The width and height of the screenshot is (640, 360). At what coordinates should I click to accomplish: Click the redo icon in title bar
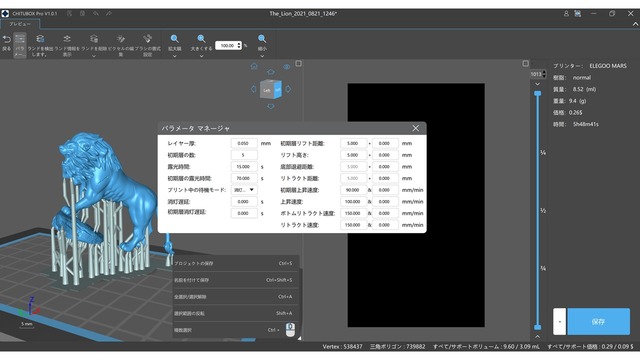[109, 13]
